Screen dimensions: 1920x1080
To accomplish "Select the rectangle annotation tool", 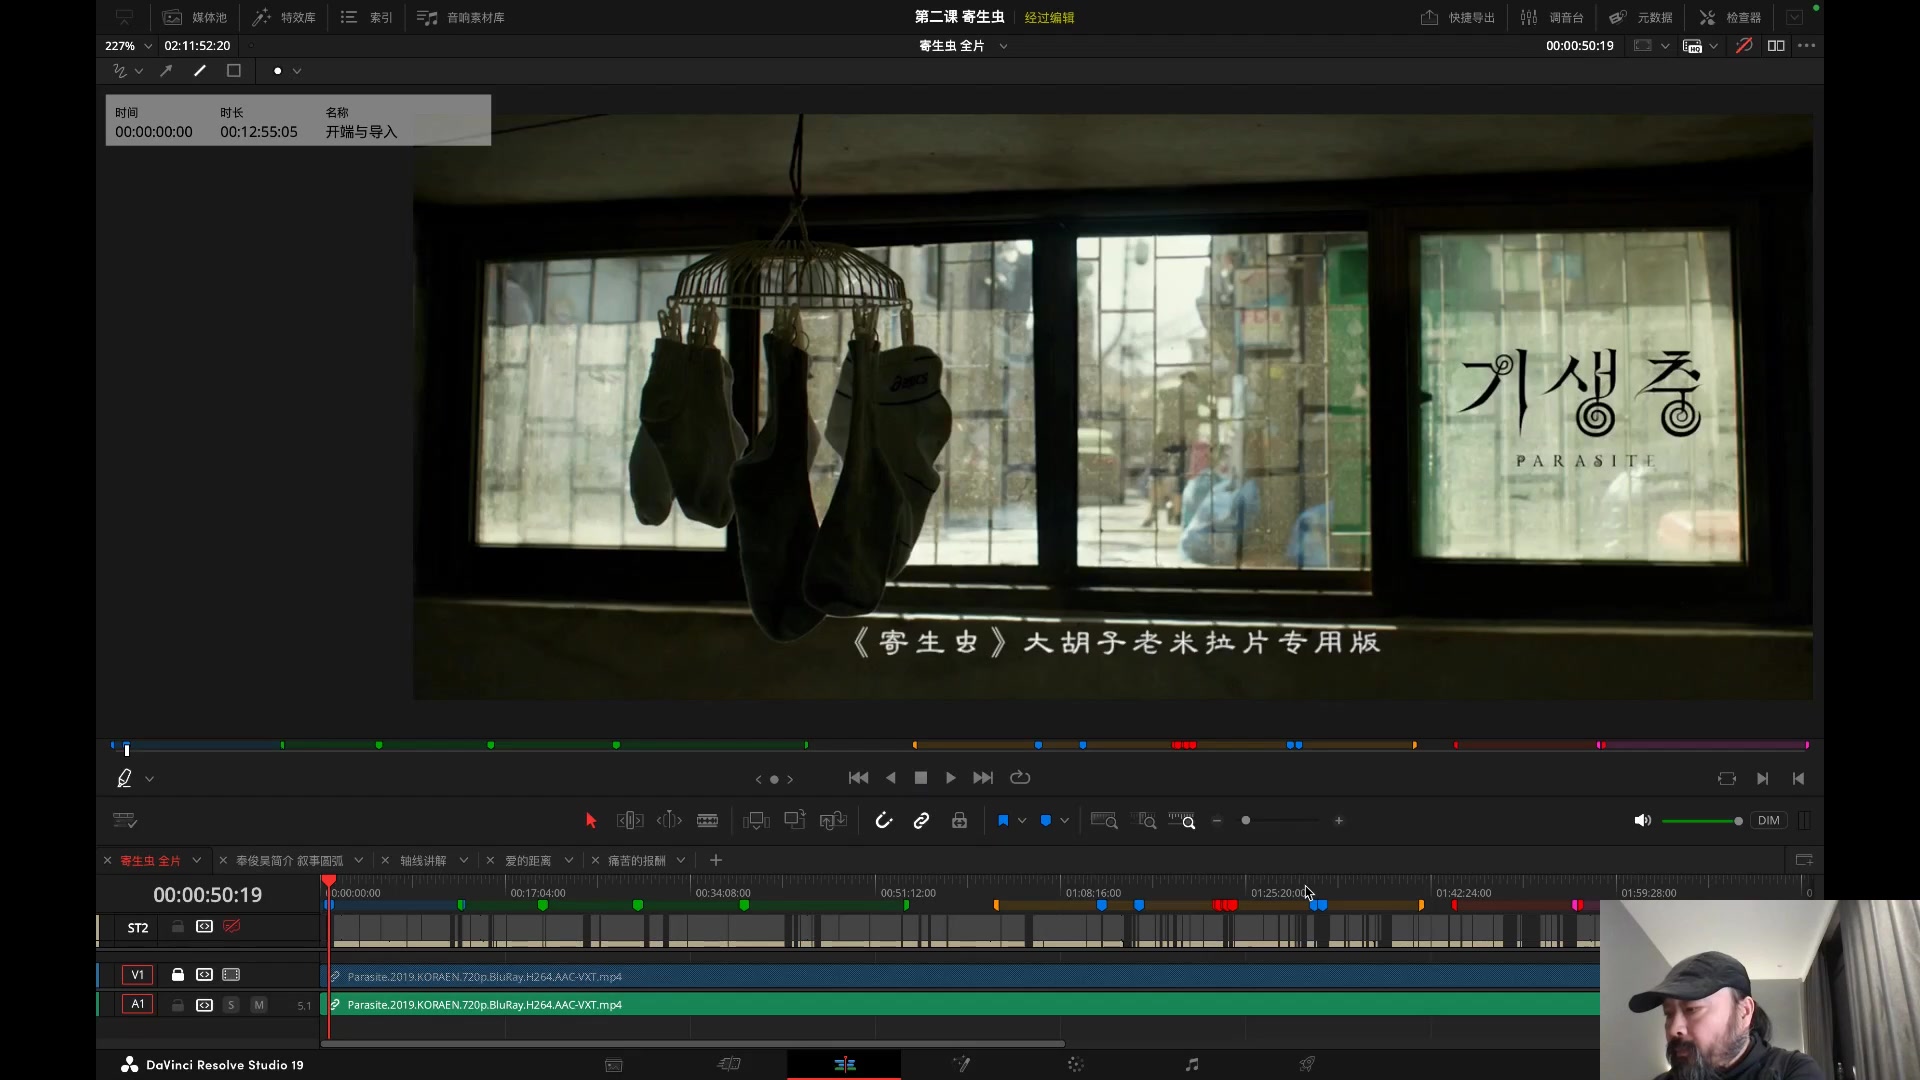I will [x=234, y=71].
